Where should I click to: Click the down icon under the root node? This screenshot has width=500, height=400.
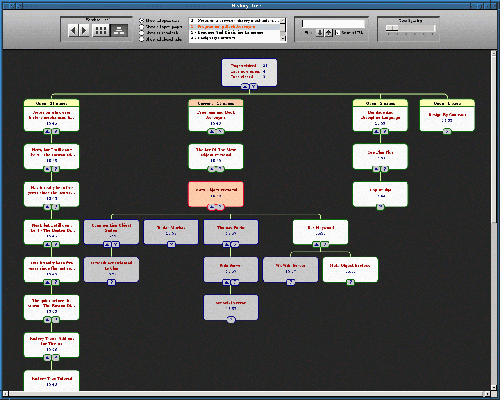[x=254, y=86]
